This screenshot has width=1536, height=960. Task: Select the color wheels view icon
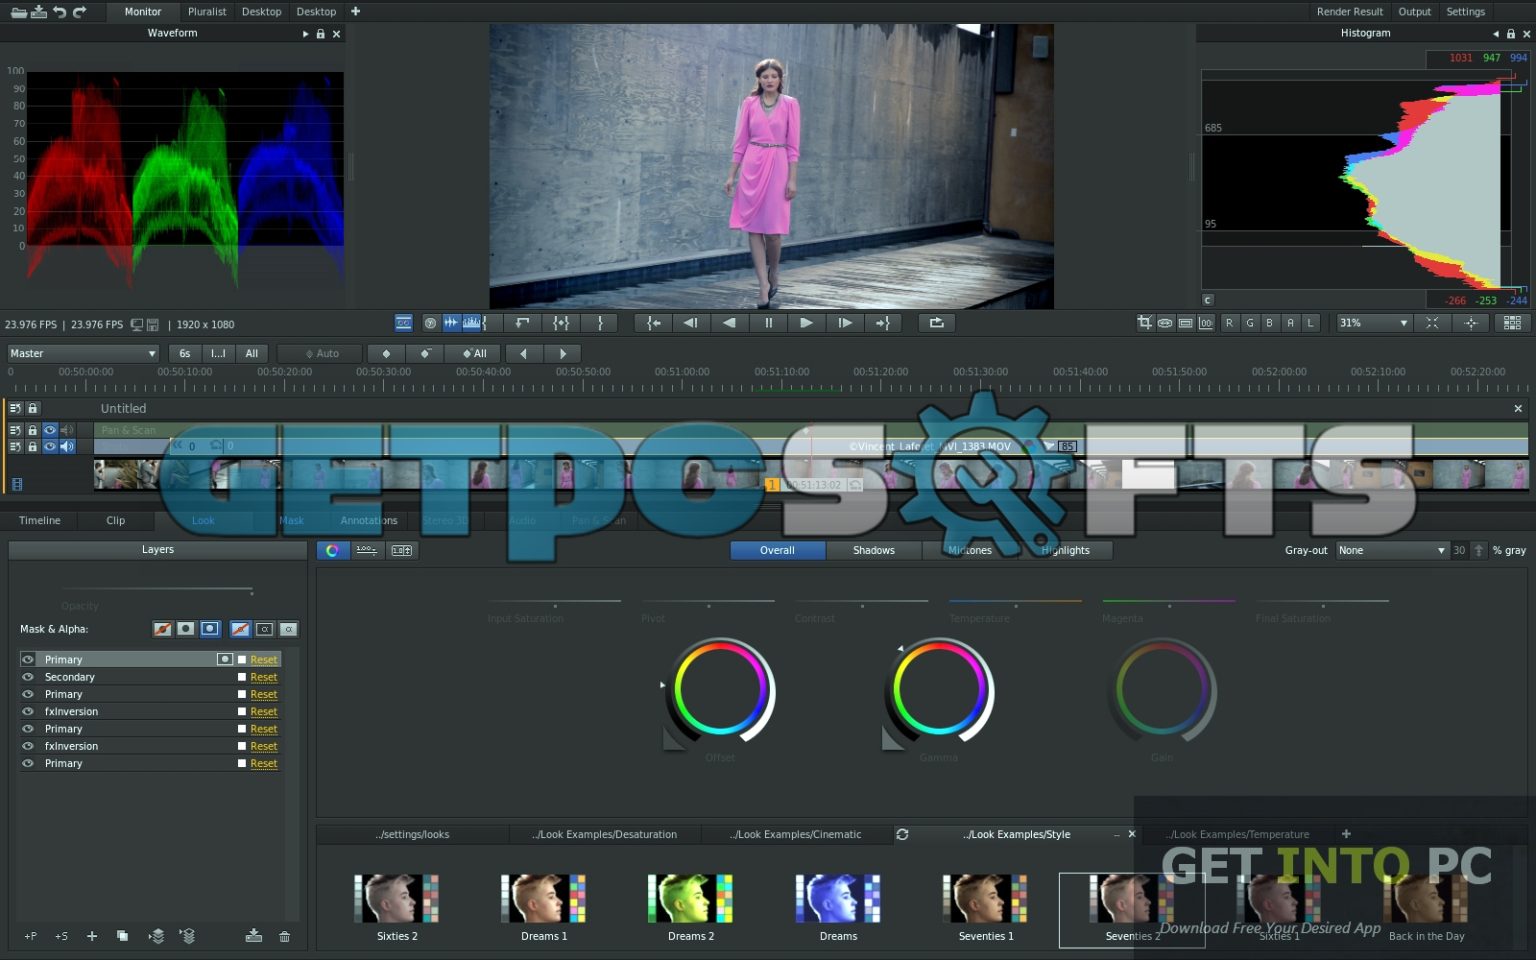pos(332,550)
